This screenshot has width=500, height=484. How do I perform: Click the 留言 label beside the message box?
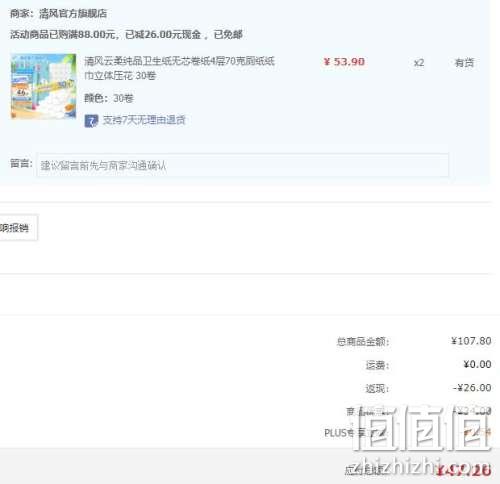(21, 163)
